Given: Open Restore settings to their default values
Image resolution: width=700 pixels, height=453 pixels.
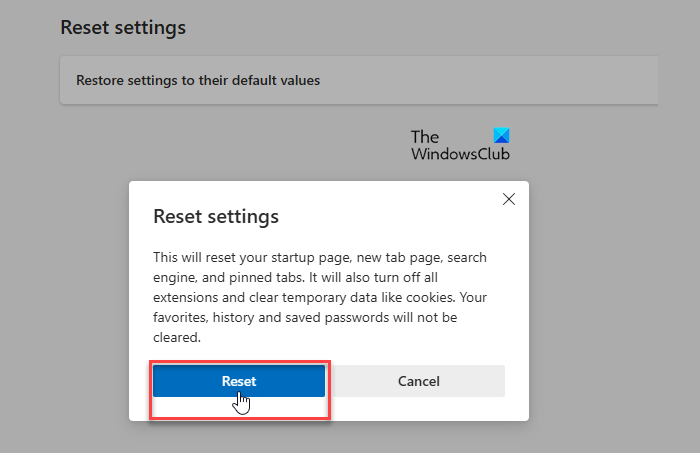Looking at the screenshot, I should click(191, 80).
